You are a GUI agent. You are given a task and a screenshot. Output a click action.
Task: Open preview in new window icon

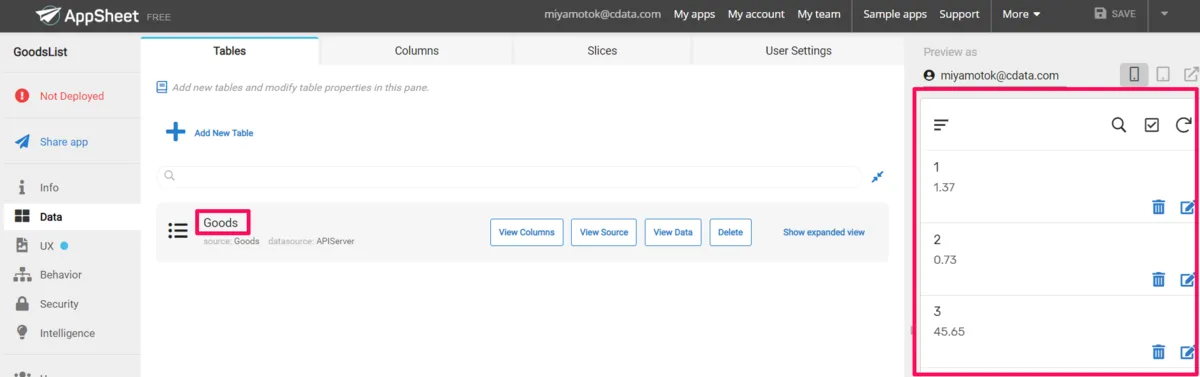1191,74
